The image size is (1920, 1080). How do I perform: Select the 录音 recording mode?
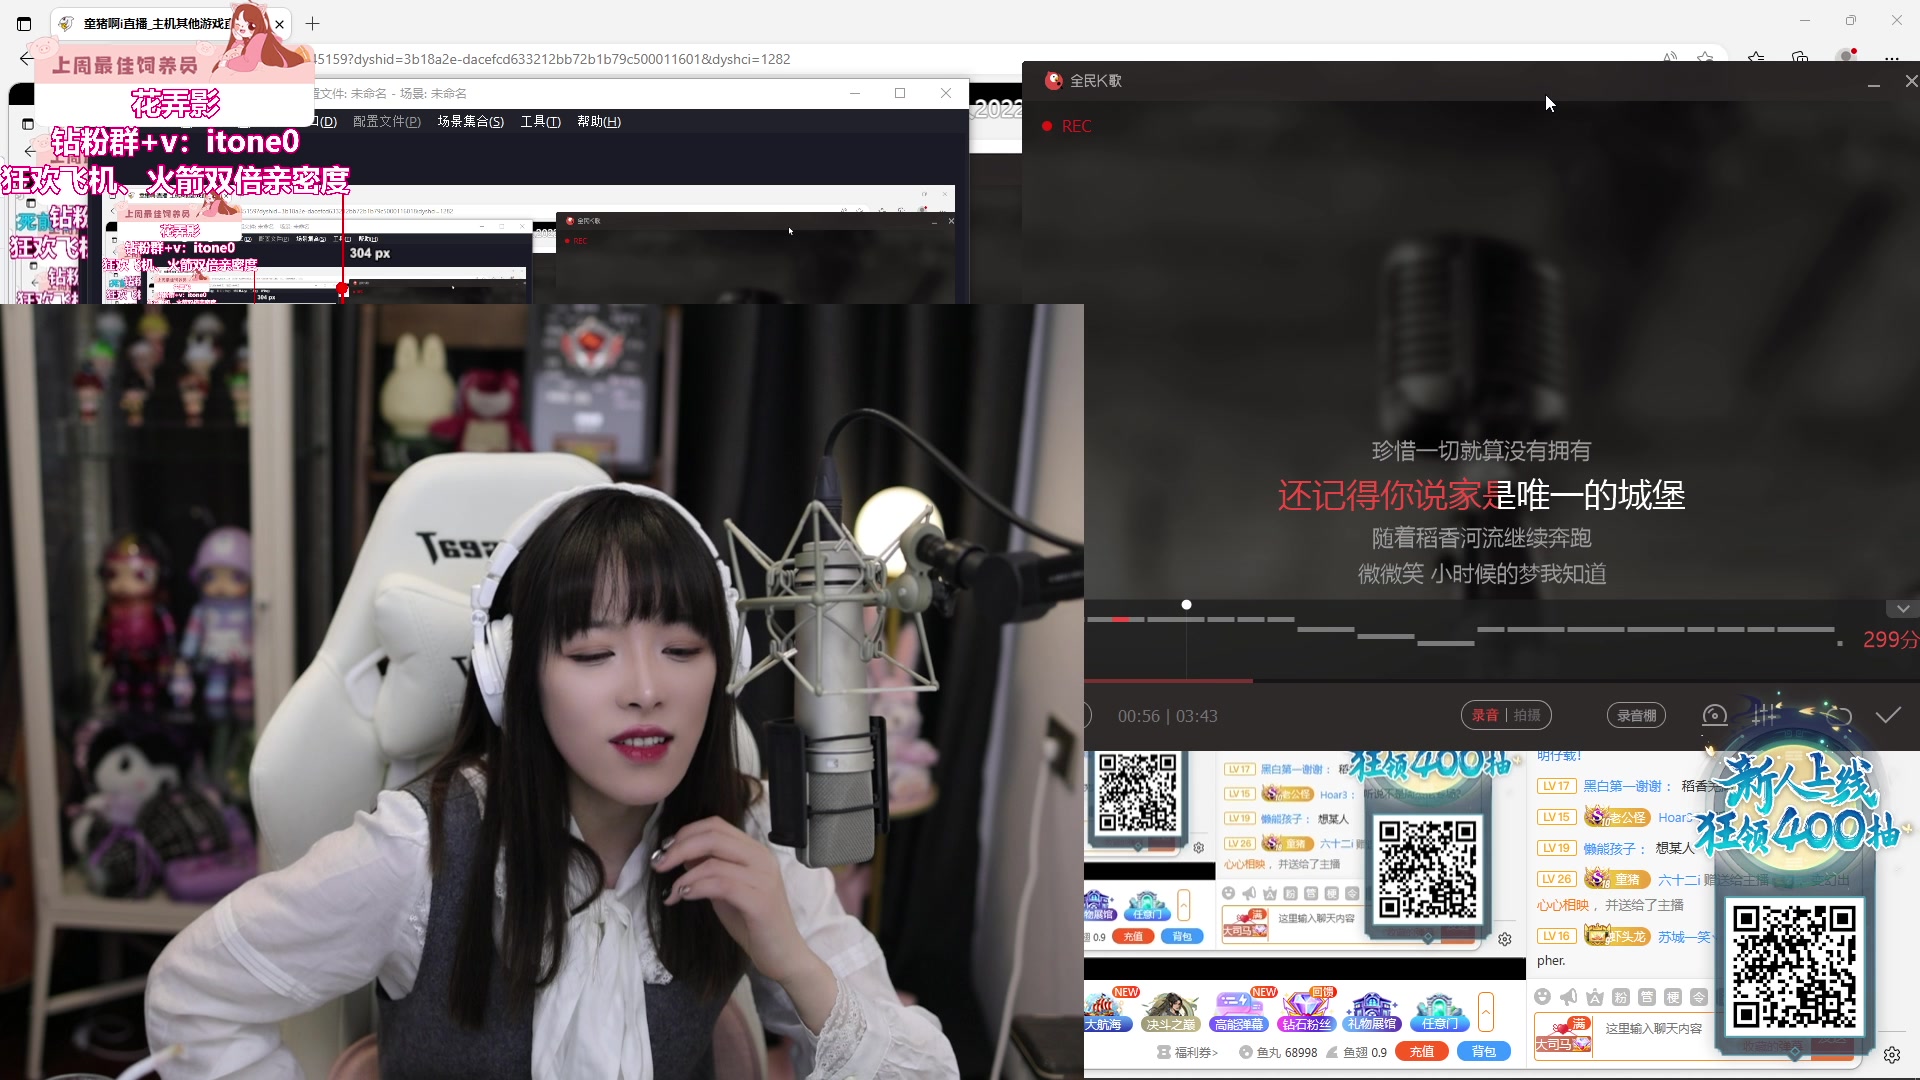click(x=1485, y=715)
